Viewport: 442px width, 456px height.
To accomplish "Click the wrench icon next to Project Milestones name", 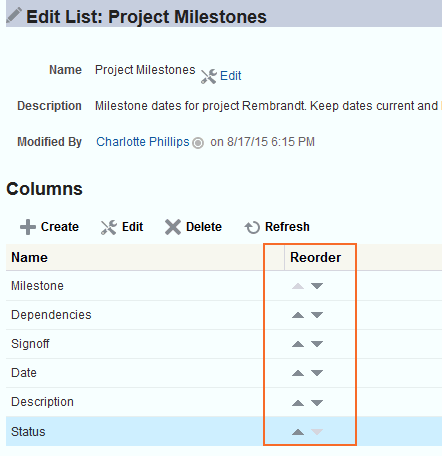I will coord(209,76).
